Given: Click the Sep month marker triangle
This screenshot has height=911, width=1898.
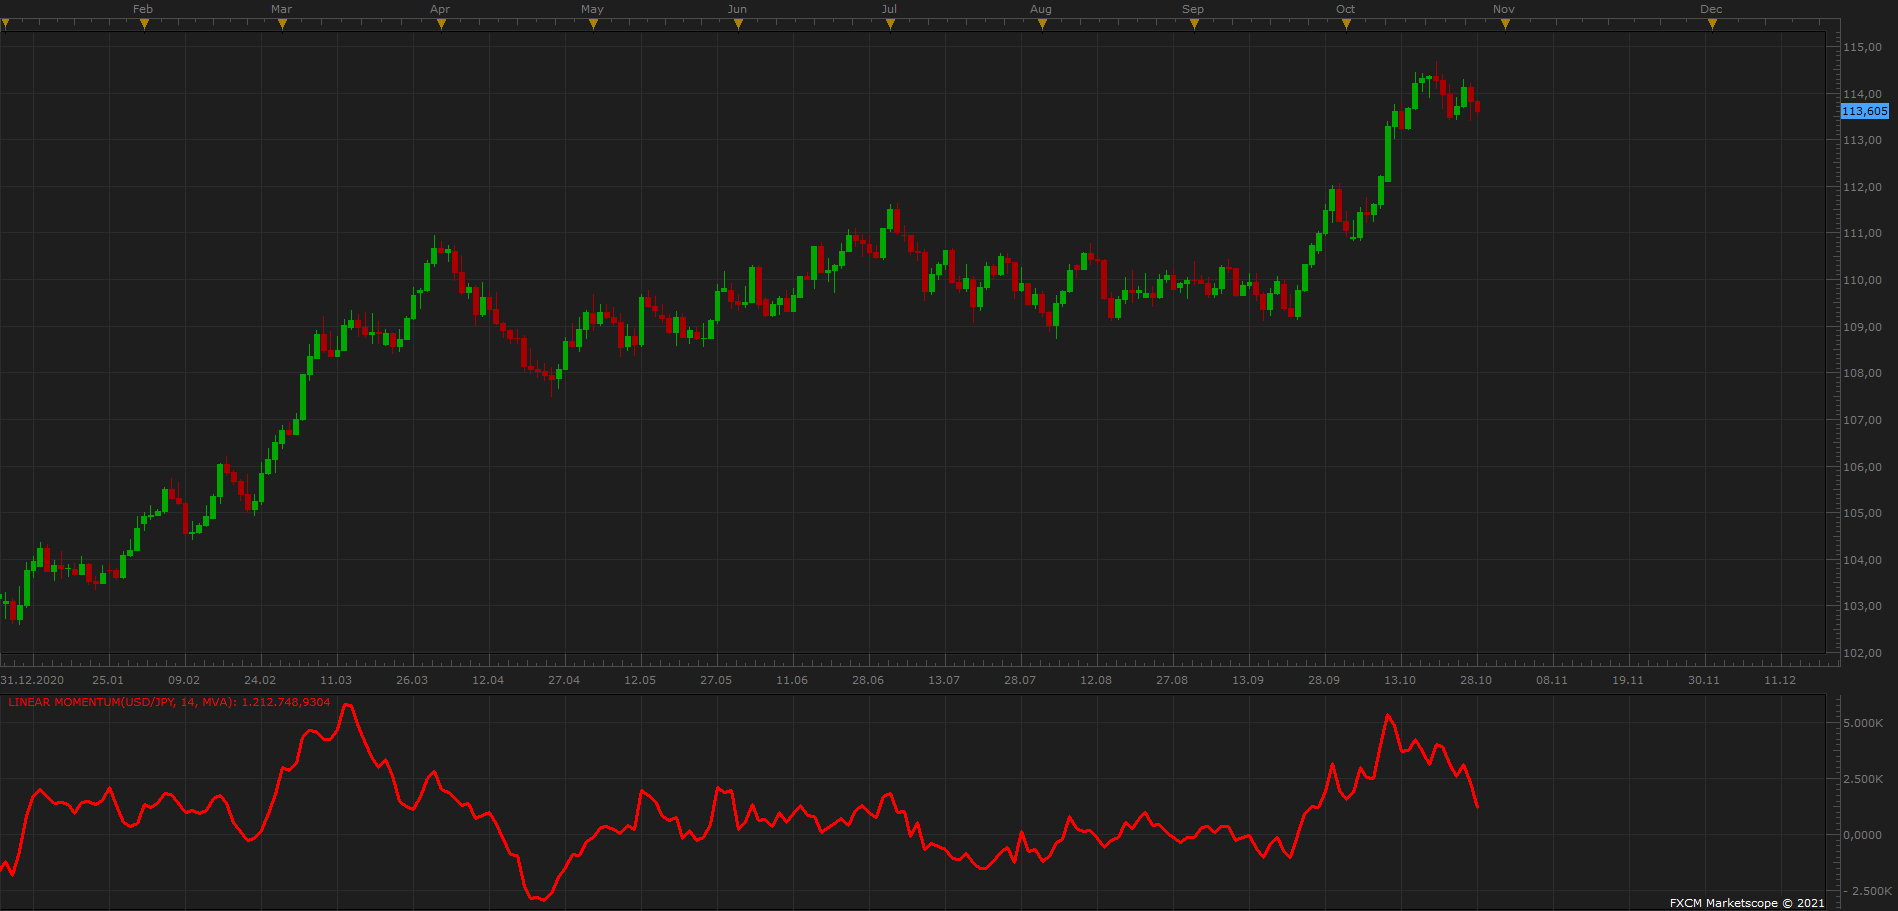Looking at the screenshot, I should click(1194, 24).
